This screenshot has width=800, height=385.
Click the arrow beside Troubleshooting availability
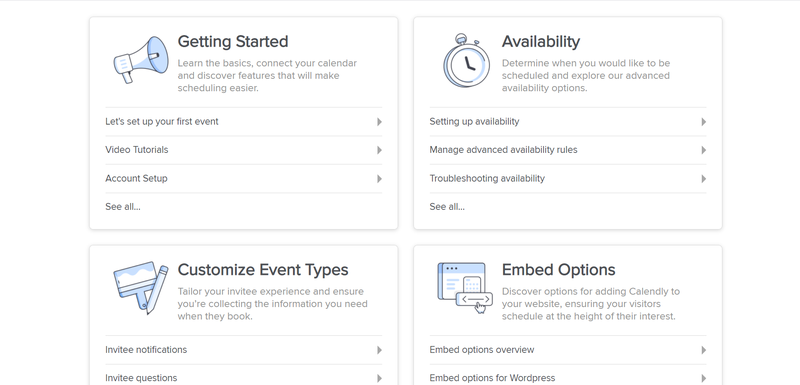click(704, 178)
